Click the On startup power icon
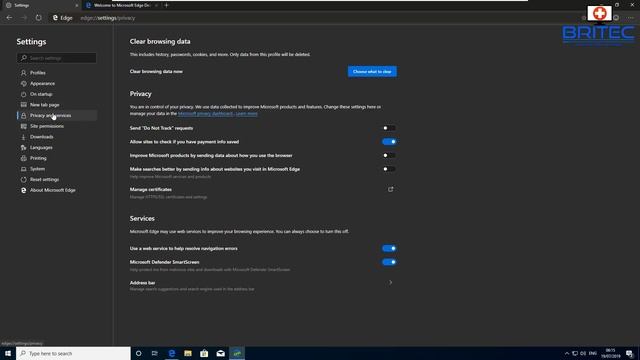Viewport: 640px width, 360px height. (x=24, y=94)
